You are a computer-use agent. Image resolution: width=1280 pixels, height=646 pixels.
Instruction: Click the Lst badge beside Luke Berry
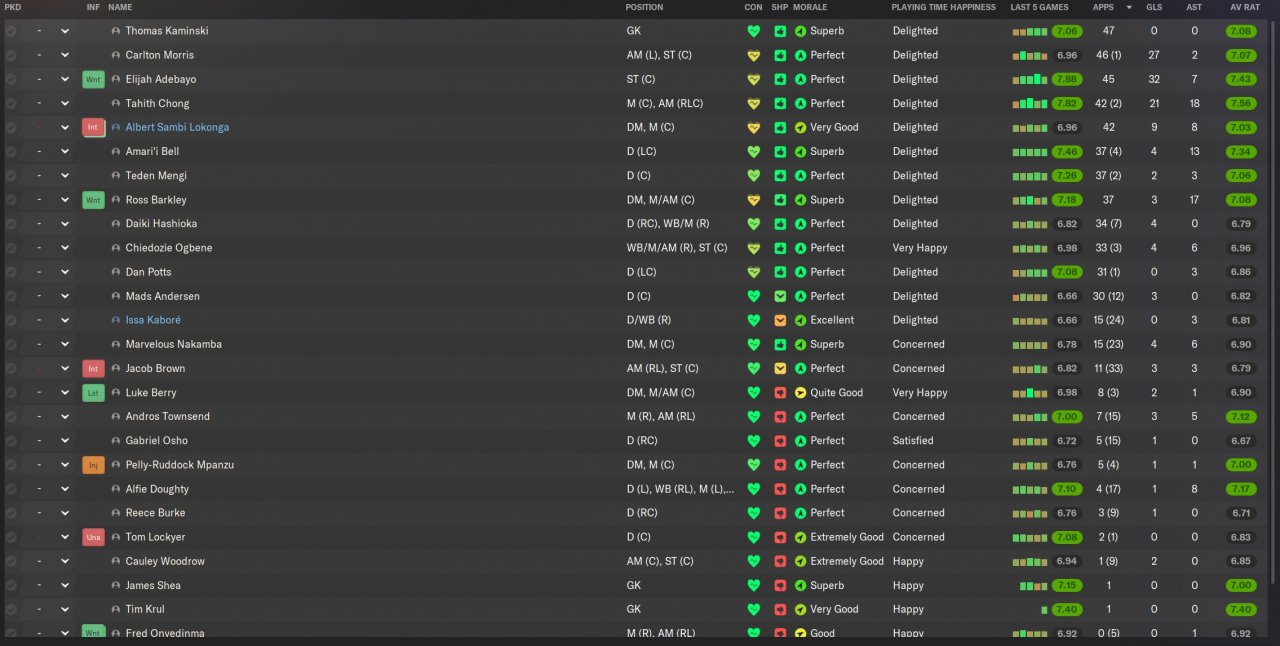point(93,393)
